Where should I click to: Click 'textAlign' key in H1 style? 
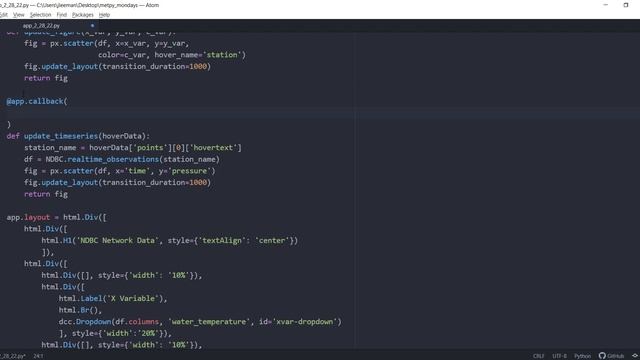point(222,240)
